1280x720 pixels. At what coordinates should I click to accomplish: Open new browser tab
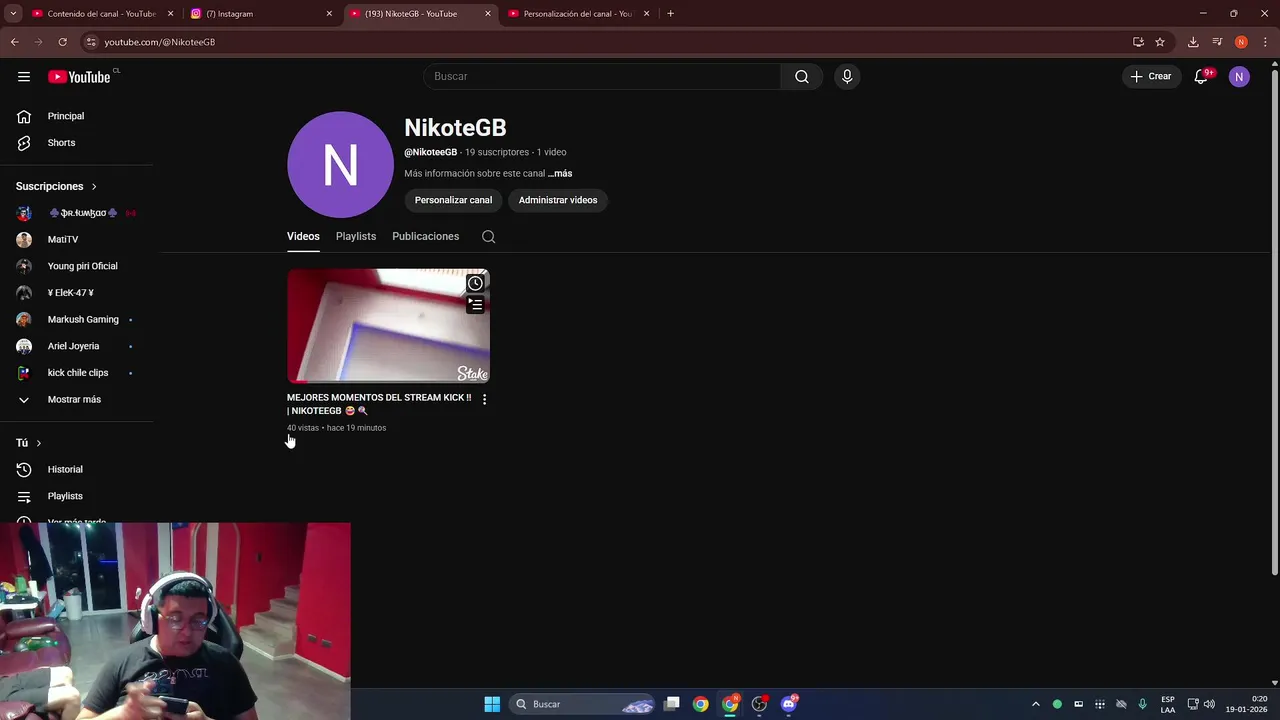click(670, 14)
